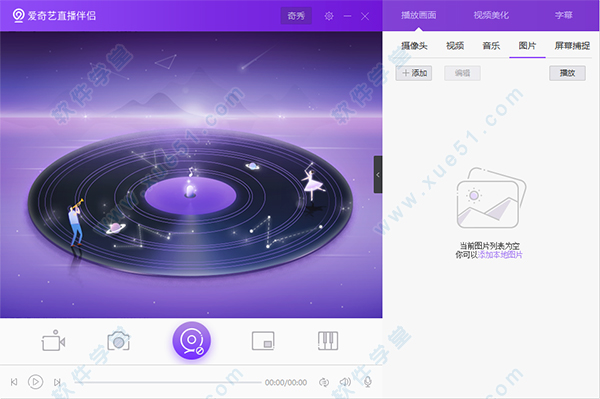Image resolution: width=600 pixels, height=399 pixels.
Task: Select the 摄像头 source tab
Action: [x=414, y=46]
